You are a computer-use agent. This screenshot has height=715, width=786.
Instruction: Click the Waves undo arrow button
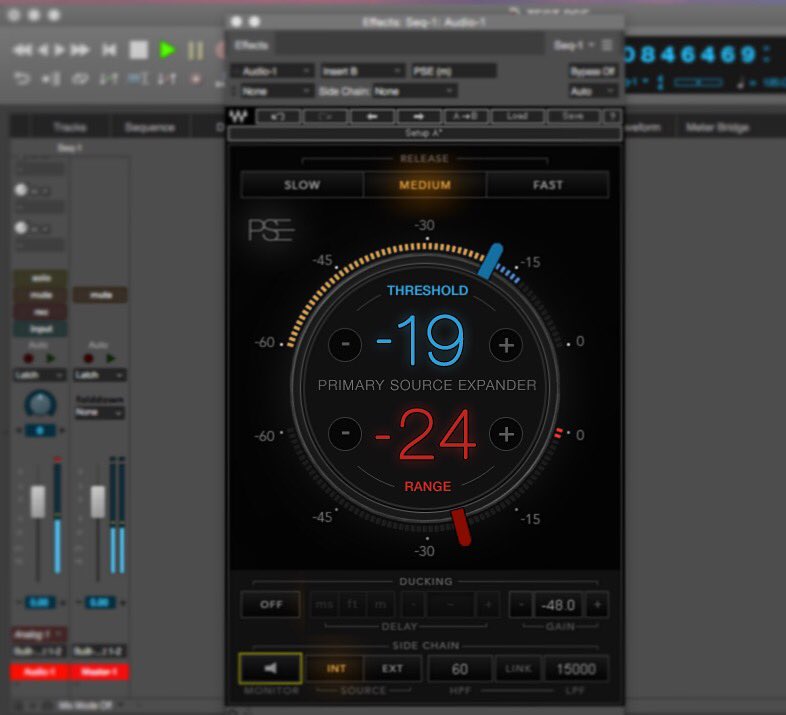(278, 116)
